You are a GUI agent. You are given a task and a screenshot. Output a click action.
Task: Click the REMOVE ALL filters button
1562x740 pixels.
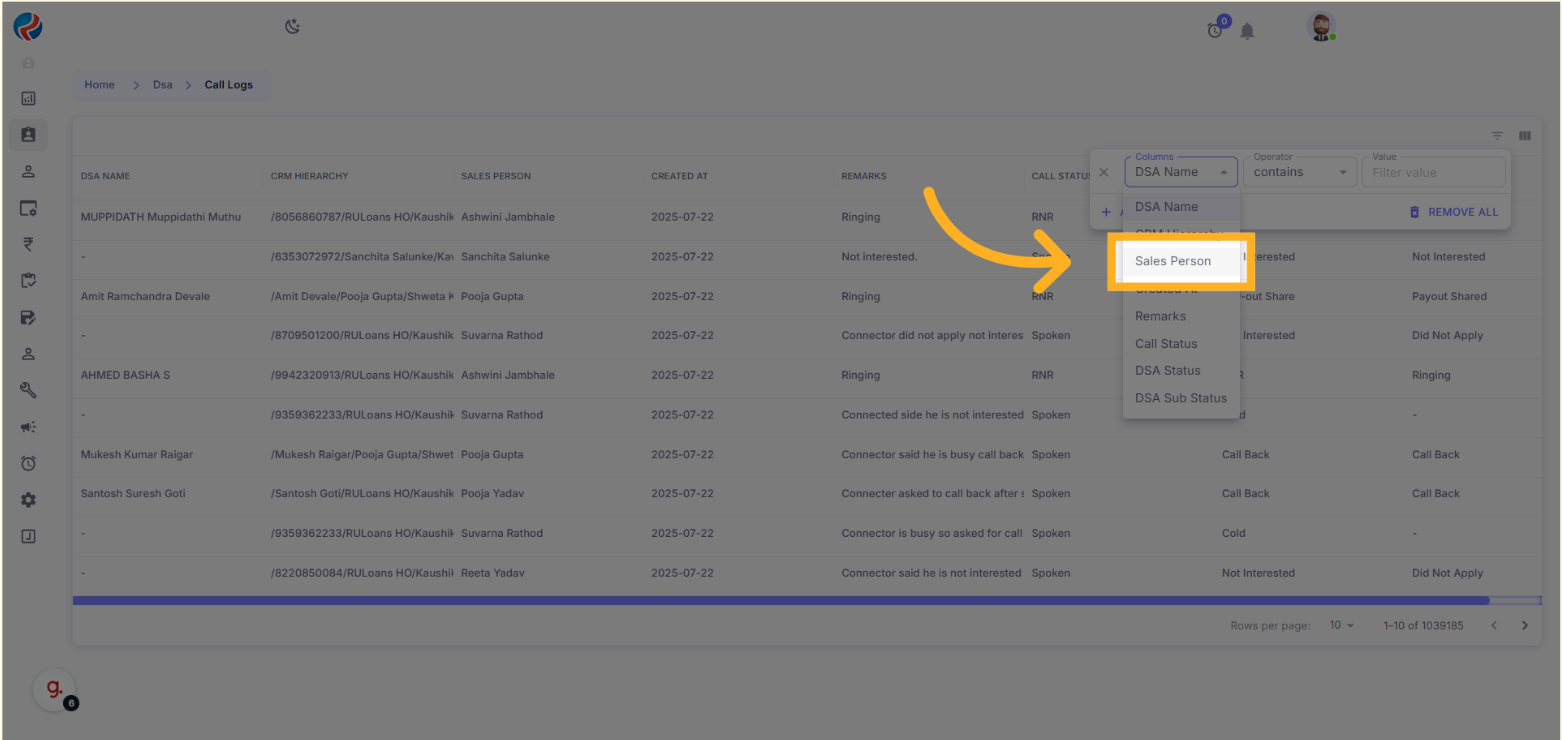click(1453, 212)
